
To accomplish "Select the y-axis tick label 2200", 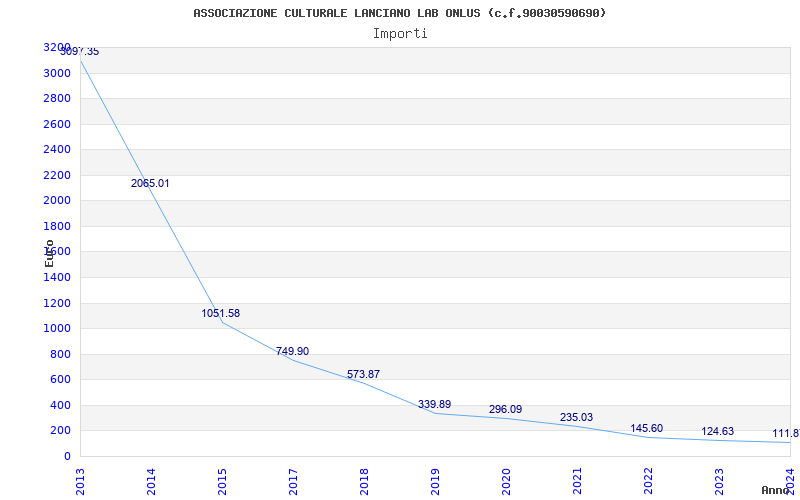I will [57, 176].
